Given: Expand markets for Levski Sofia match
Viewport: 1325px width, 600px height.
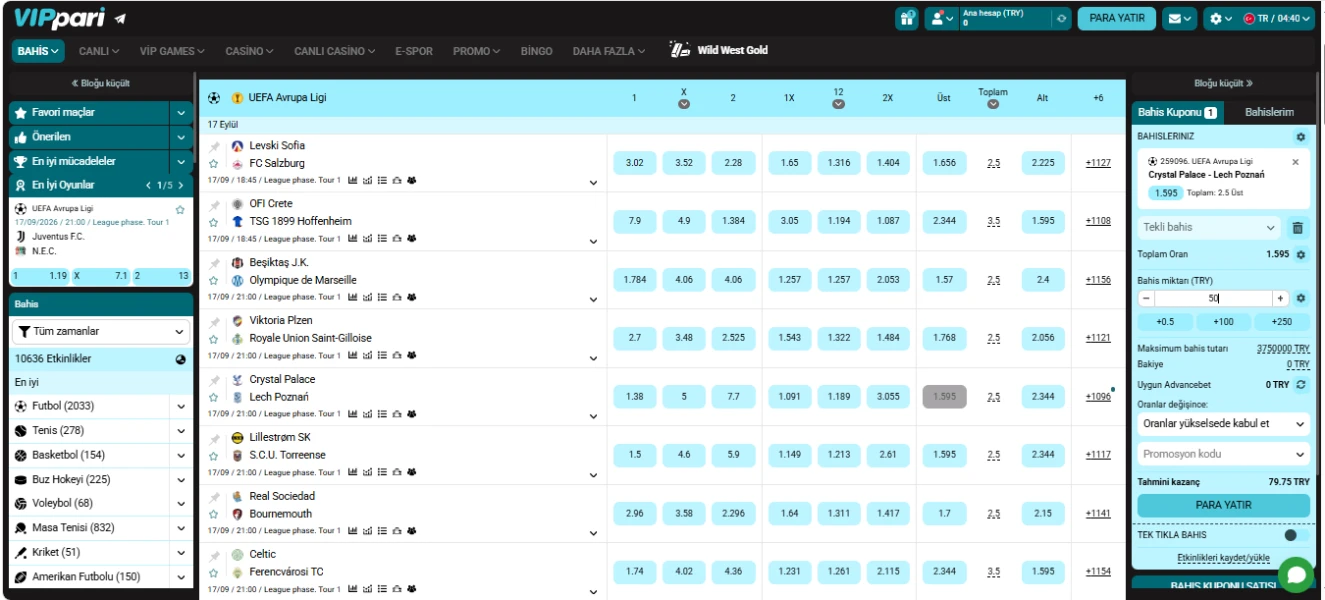Looking at the screenshot, I should click(x=593, y=182).
